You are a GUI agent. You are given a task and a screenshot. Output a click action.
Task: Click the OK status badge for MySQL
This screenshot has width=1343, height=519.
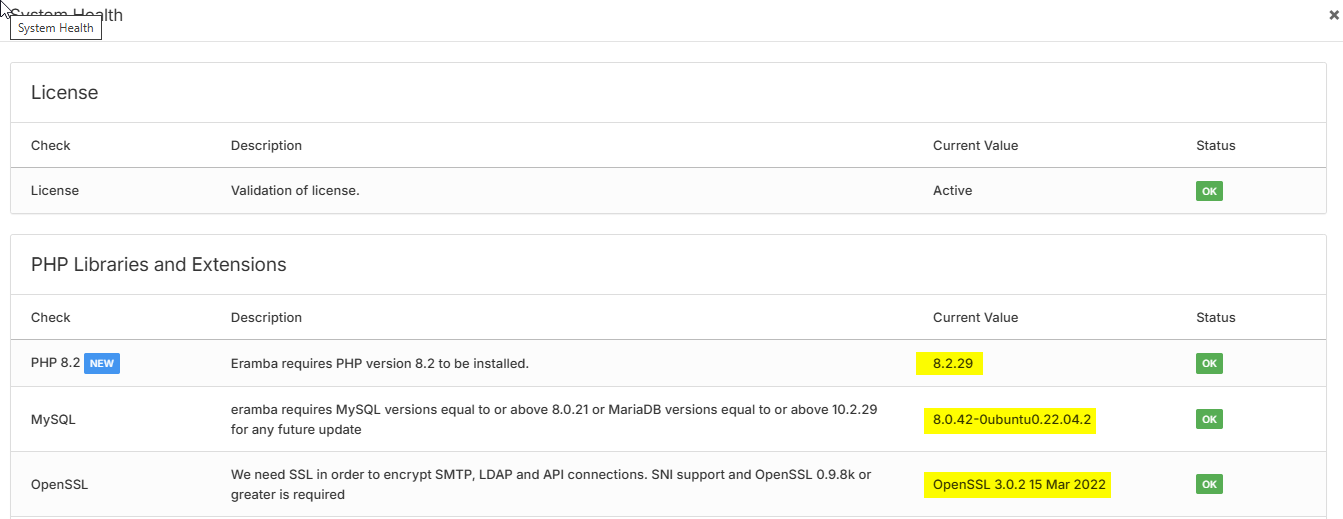1209,420
